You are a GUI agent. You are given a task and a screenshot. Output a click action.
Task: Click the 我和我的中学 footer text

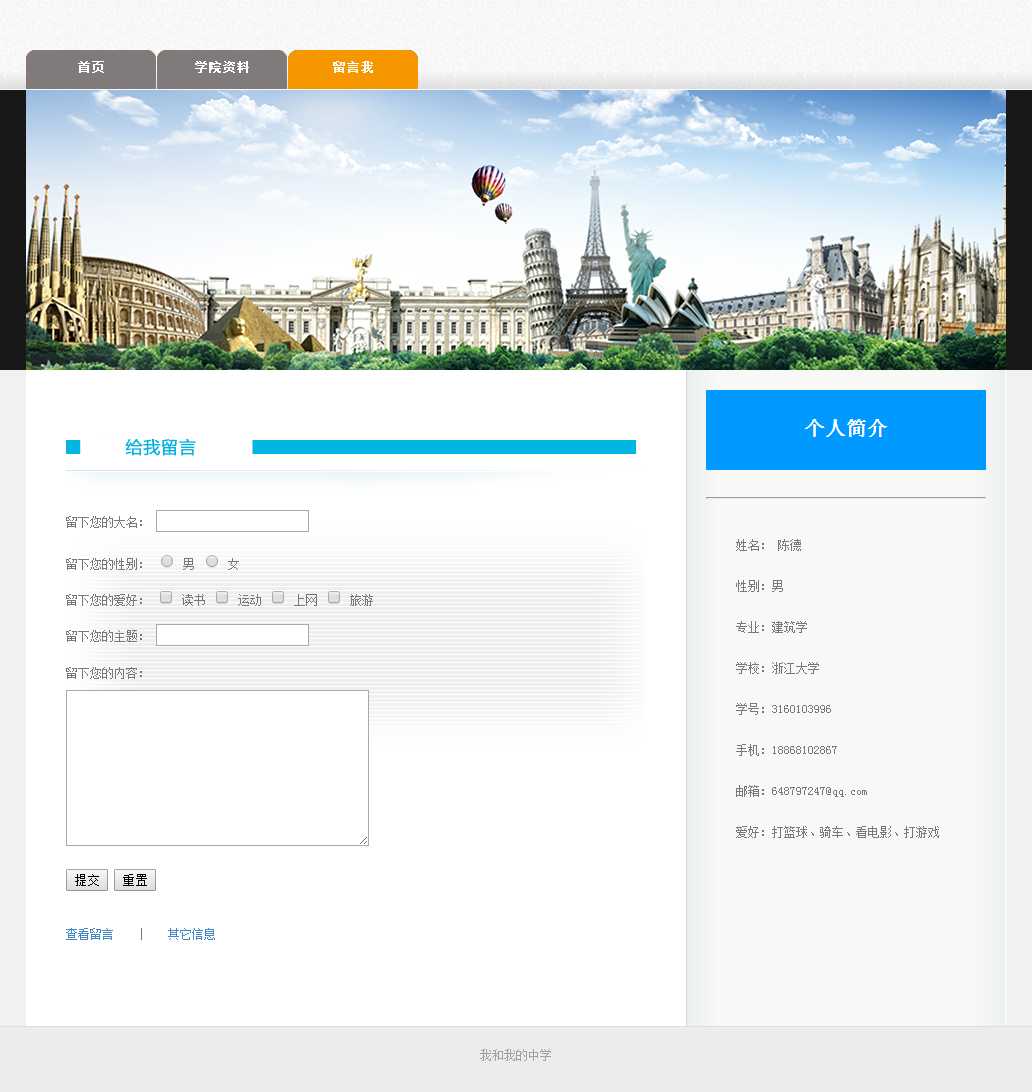click(x=515, y=1055)
